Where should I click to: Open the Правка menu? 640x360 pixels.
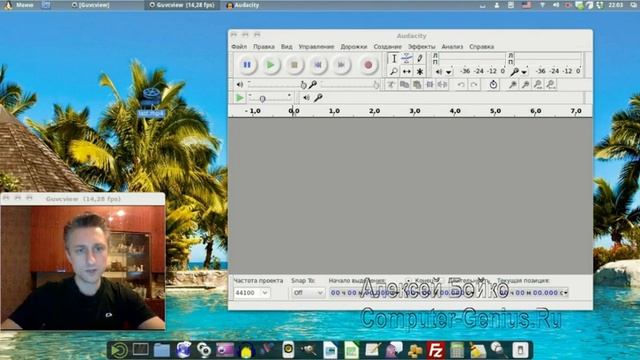(264, 47)
